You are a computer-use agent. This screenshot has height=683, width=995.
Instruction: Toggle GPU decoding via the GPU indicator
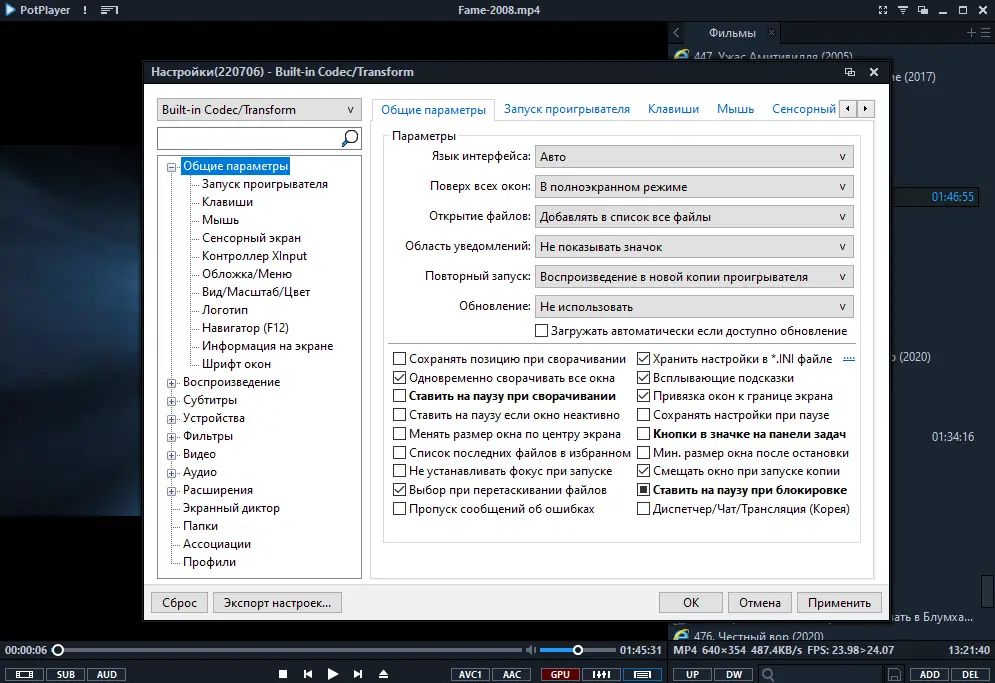point(559,674)
